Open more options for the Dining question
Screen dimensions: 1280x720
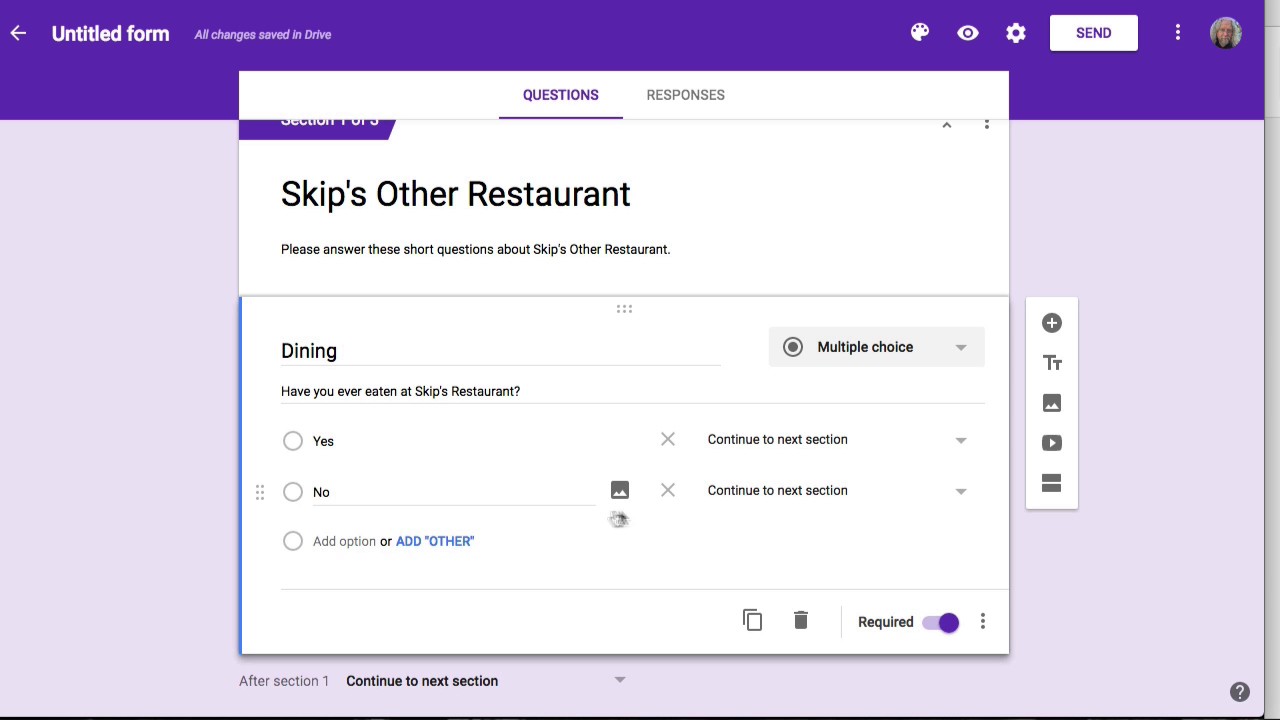coord(983,622)
